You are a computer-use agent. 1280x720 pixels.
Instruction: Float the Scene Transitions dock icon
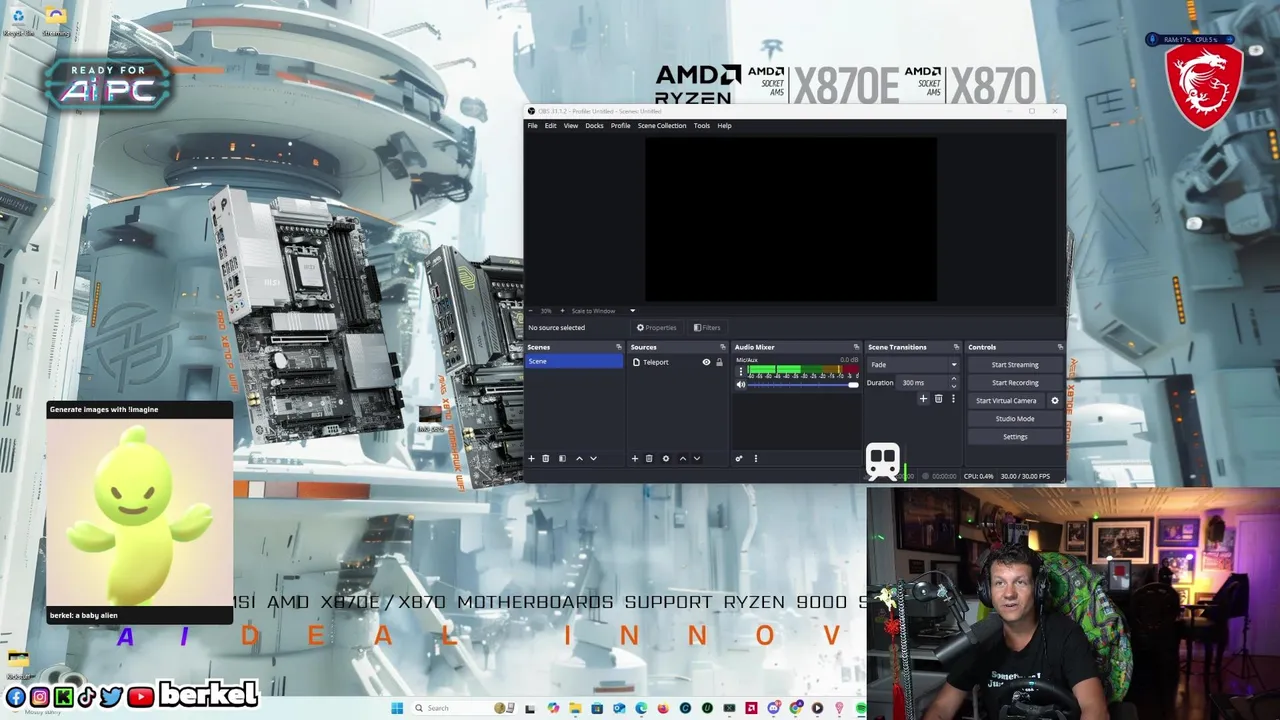pos(956,347)
